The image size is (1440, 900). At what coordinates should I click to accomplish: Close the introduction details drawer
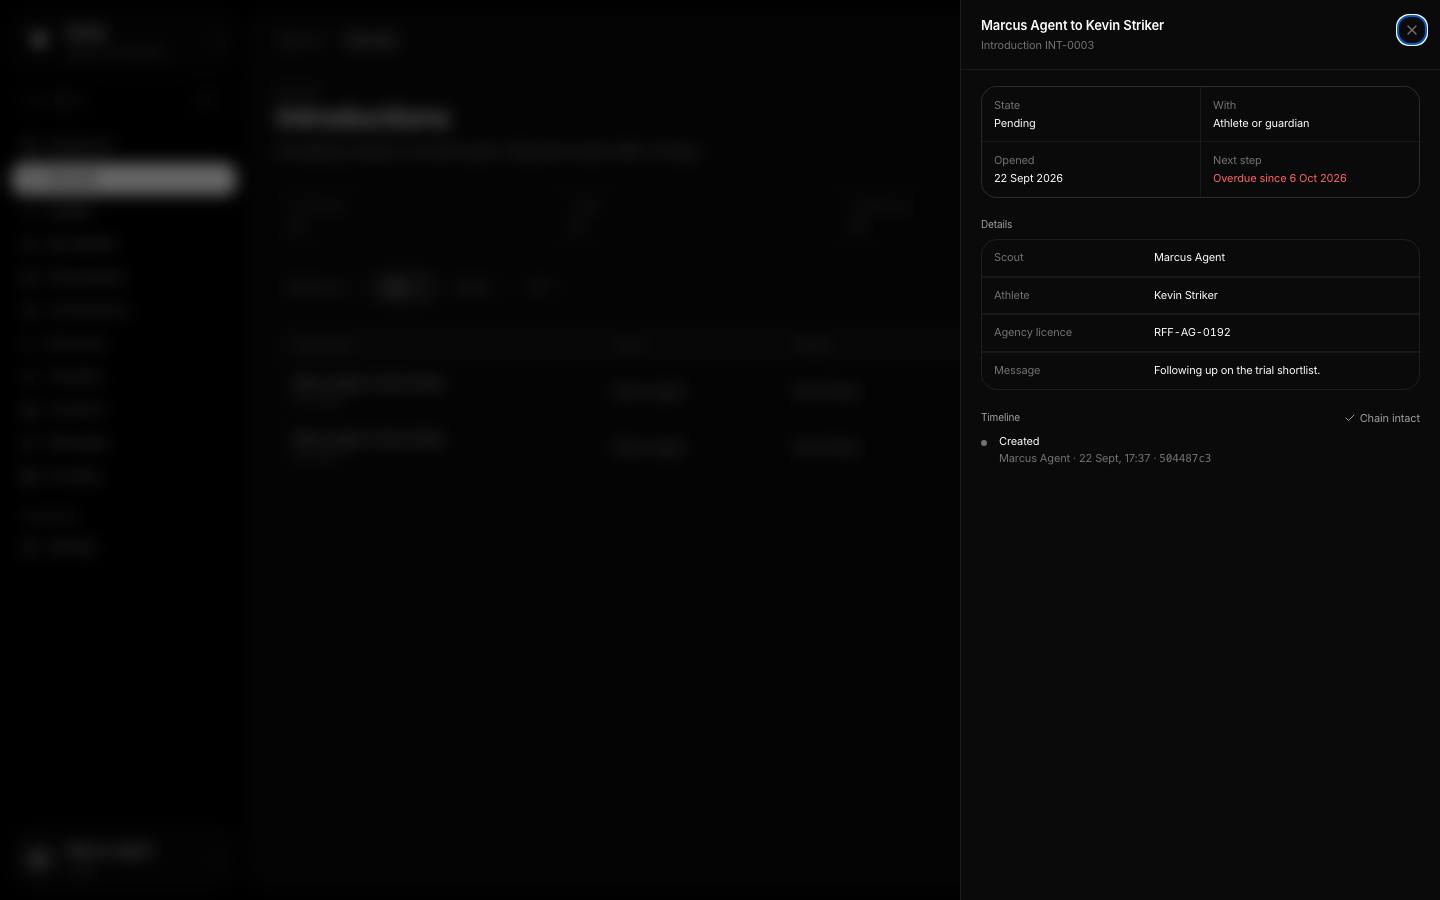[x=1411, y=30]
